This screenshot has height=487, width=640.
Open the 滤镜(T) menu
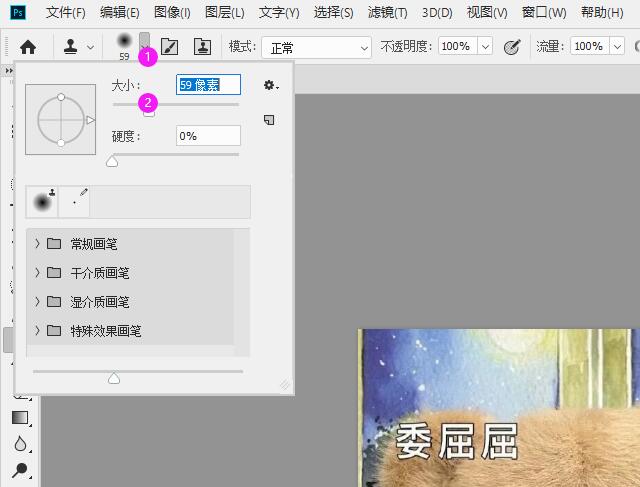pyautogui.click(x=387, y=13)
